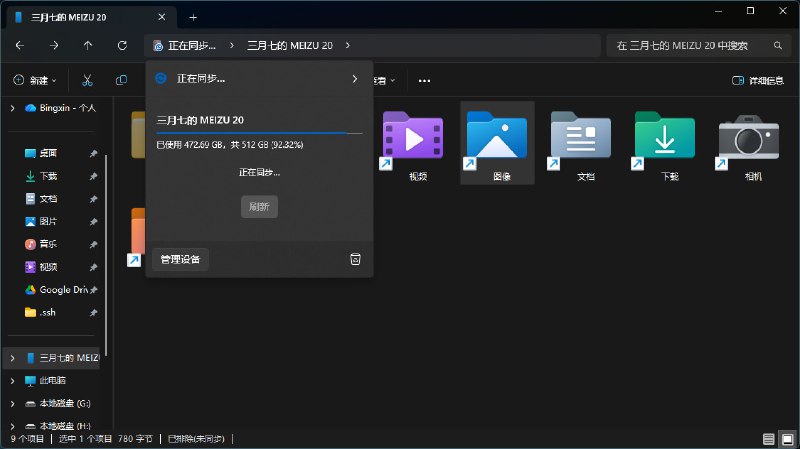This screenshot has width=800, height=449.
Task: Go forward with the right arrow button
Action: coord(54,45)
